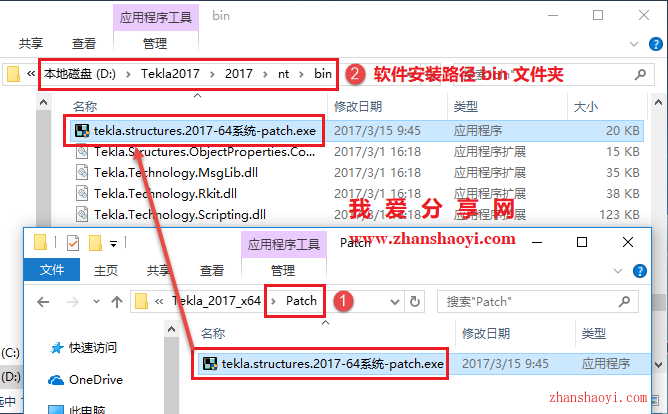
Task: Open 查看 tab in Patch window
Action: (212, 270)
